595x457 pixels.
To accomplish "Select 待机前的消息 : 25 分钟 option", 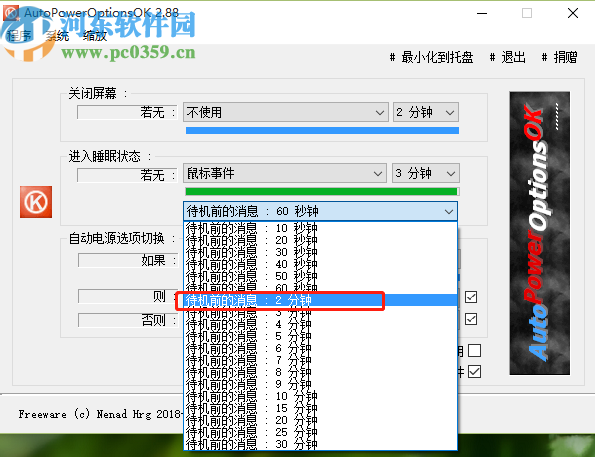I will coord(321,432).
